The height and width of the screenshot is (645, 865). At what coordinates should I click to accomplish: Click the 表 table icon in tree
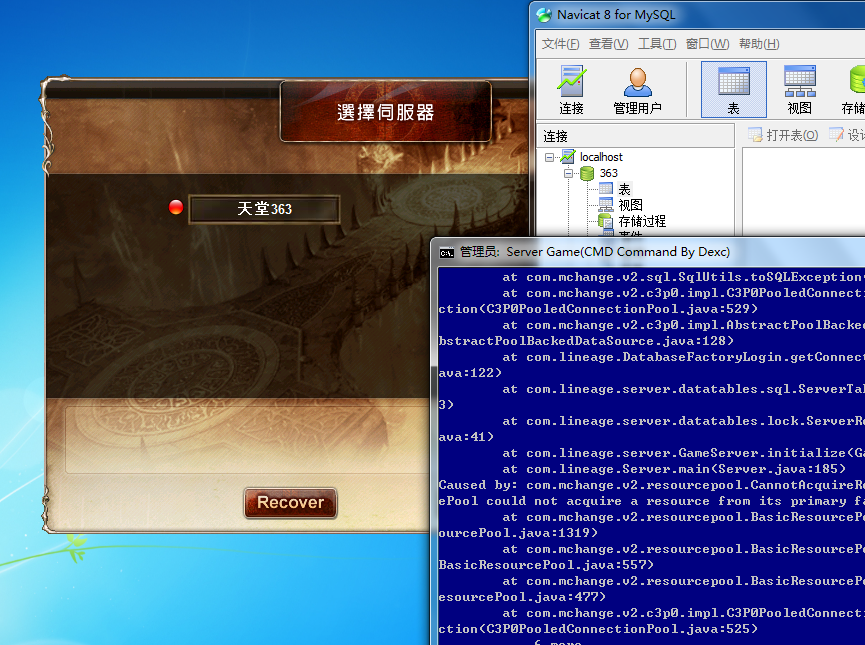[606, 189]
